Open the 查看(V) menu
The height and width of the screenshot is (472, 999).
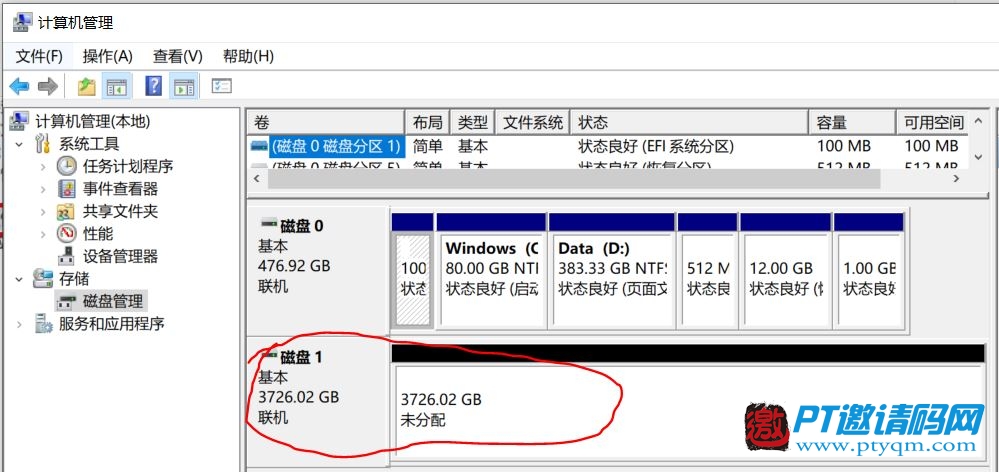tap(178, 57)
